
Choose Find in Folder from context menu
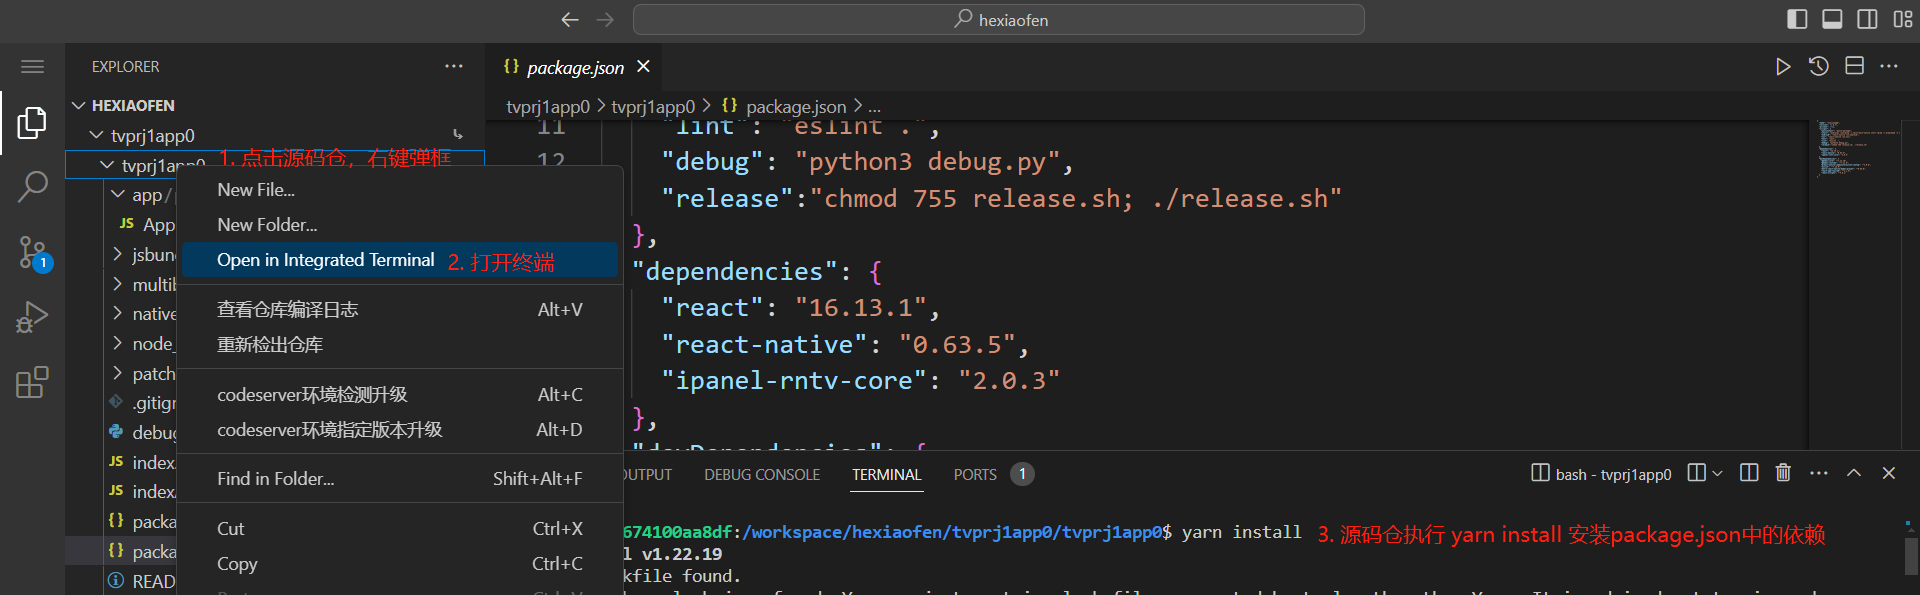tap(276, 479)
